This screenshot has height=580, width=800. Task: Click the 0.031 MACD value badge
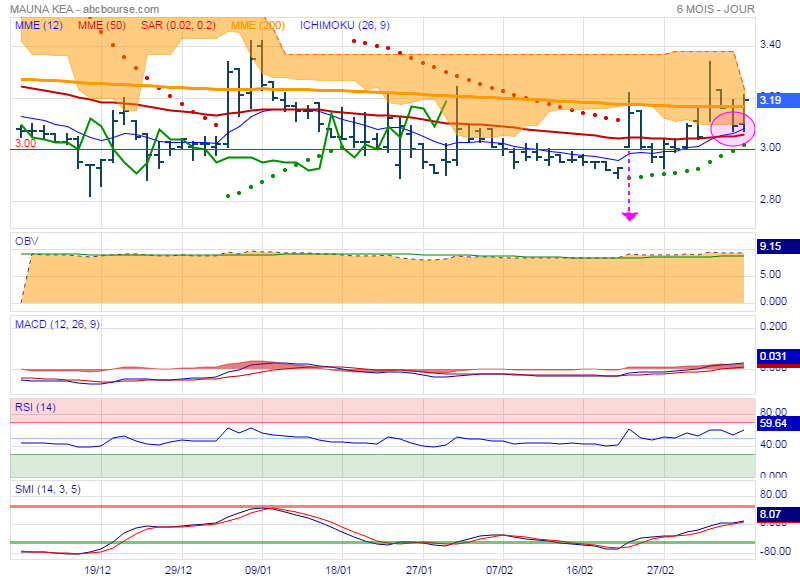(778, 357)
